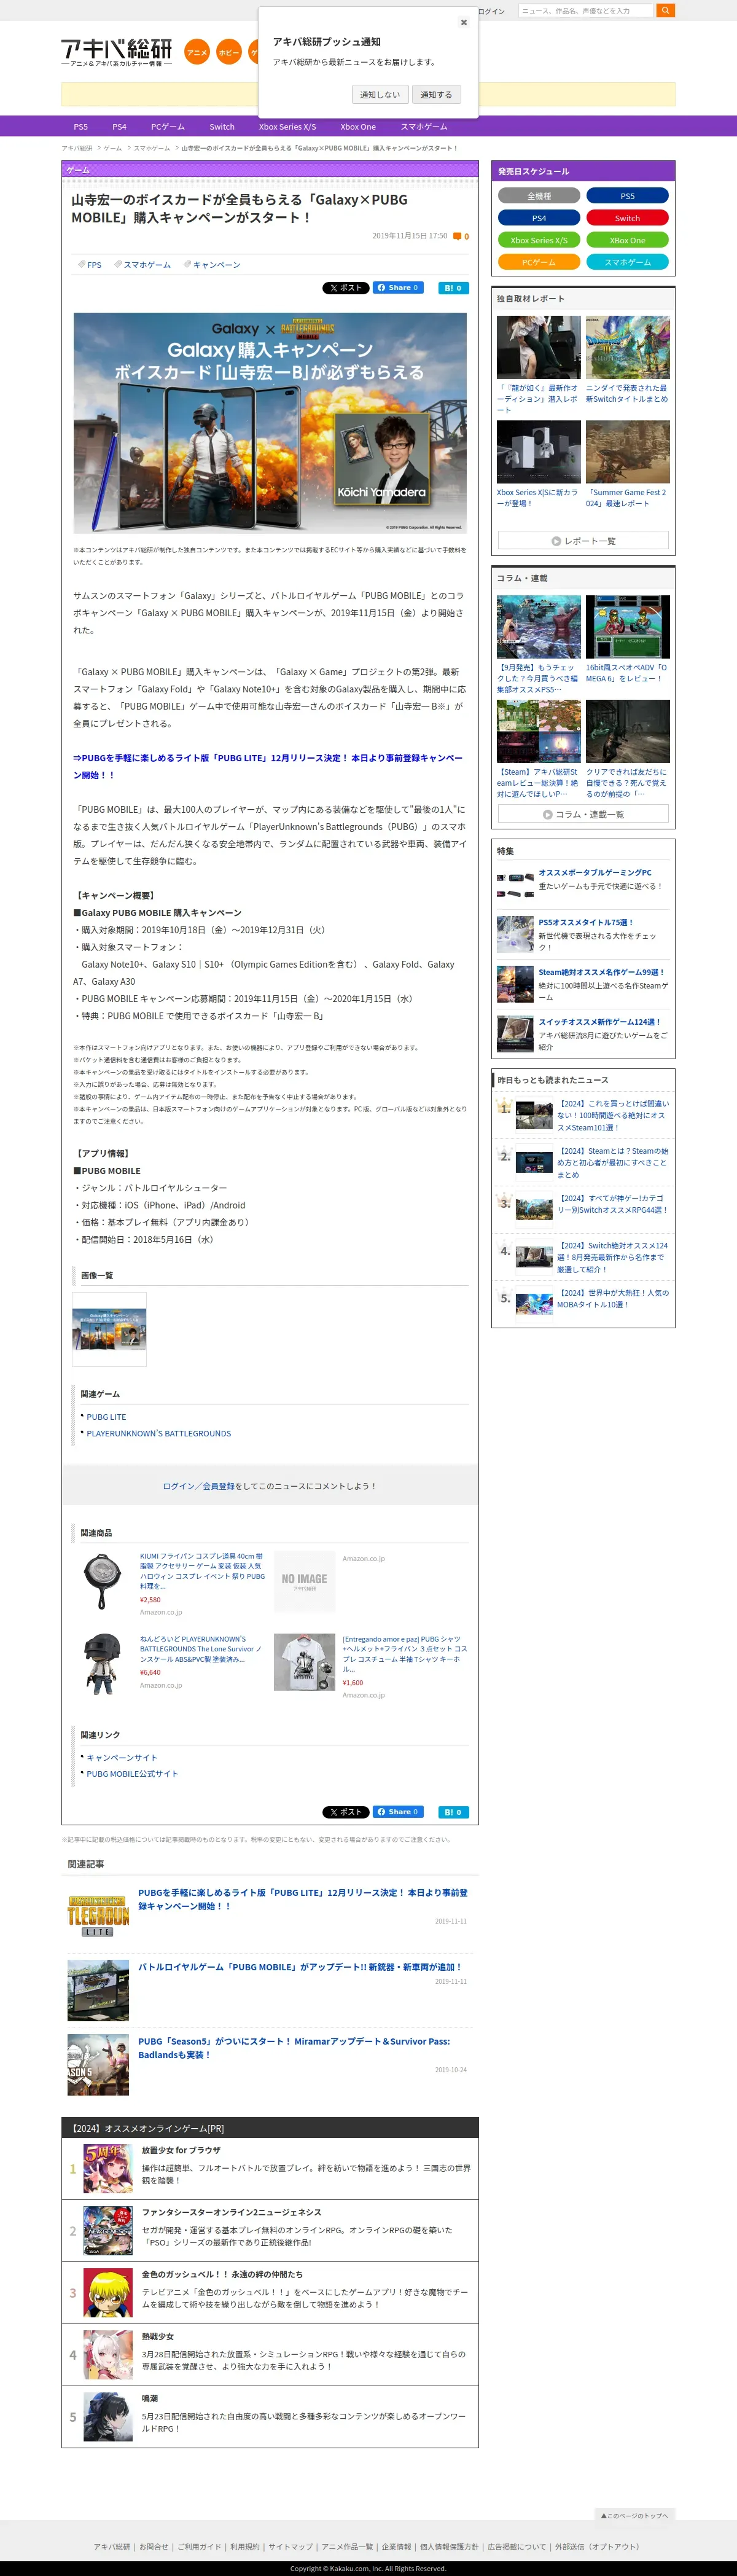737x2576 pixels.
Task: Select the blue PS4 schedule pill
Action: tap(539, 218)
